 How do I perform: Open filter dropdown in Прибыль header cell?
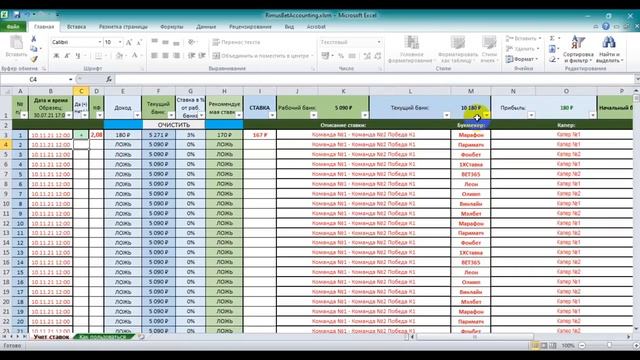[531, 116]
